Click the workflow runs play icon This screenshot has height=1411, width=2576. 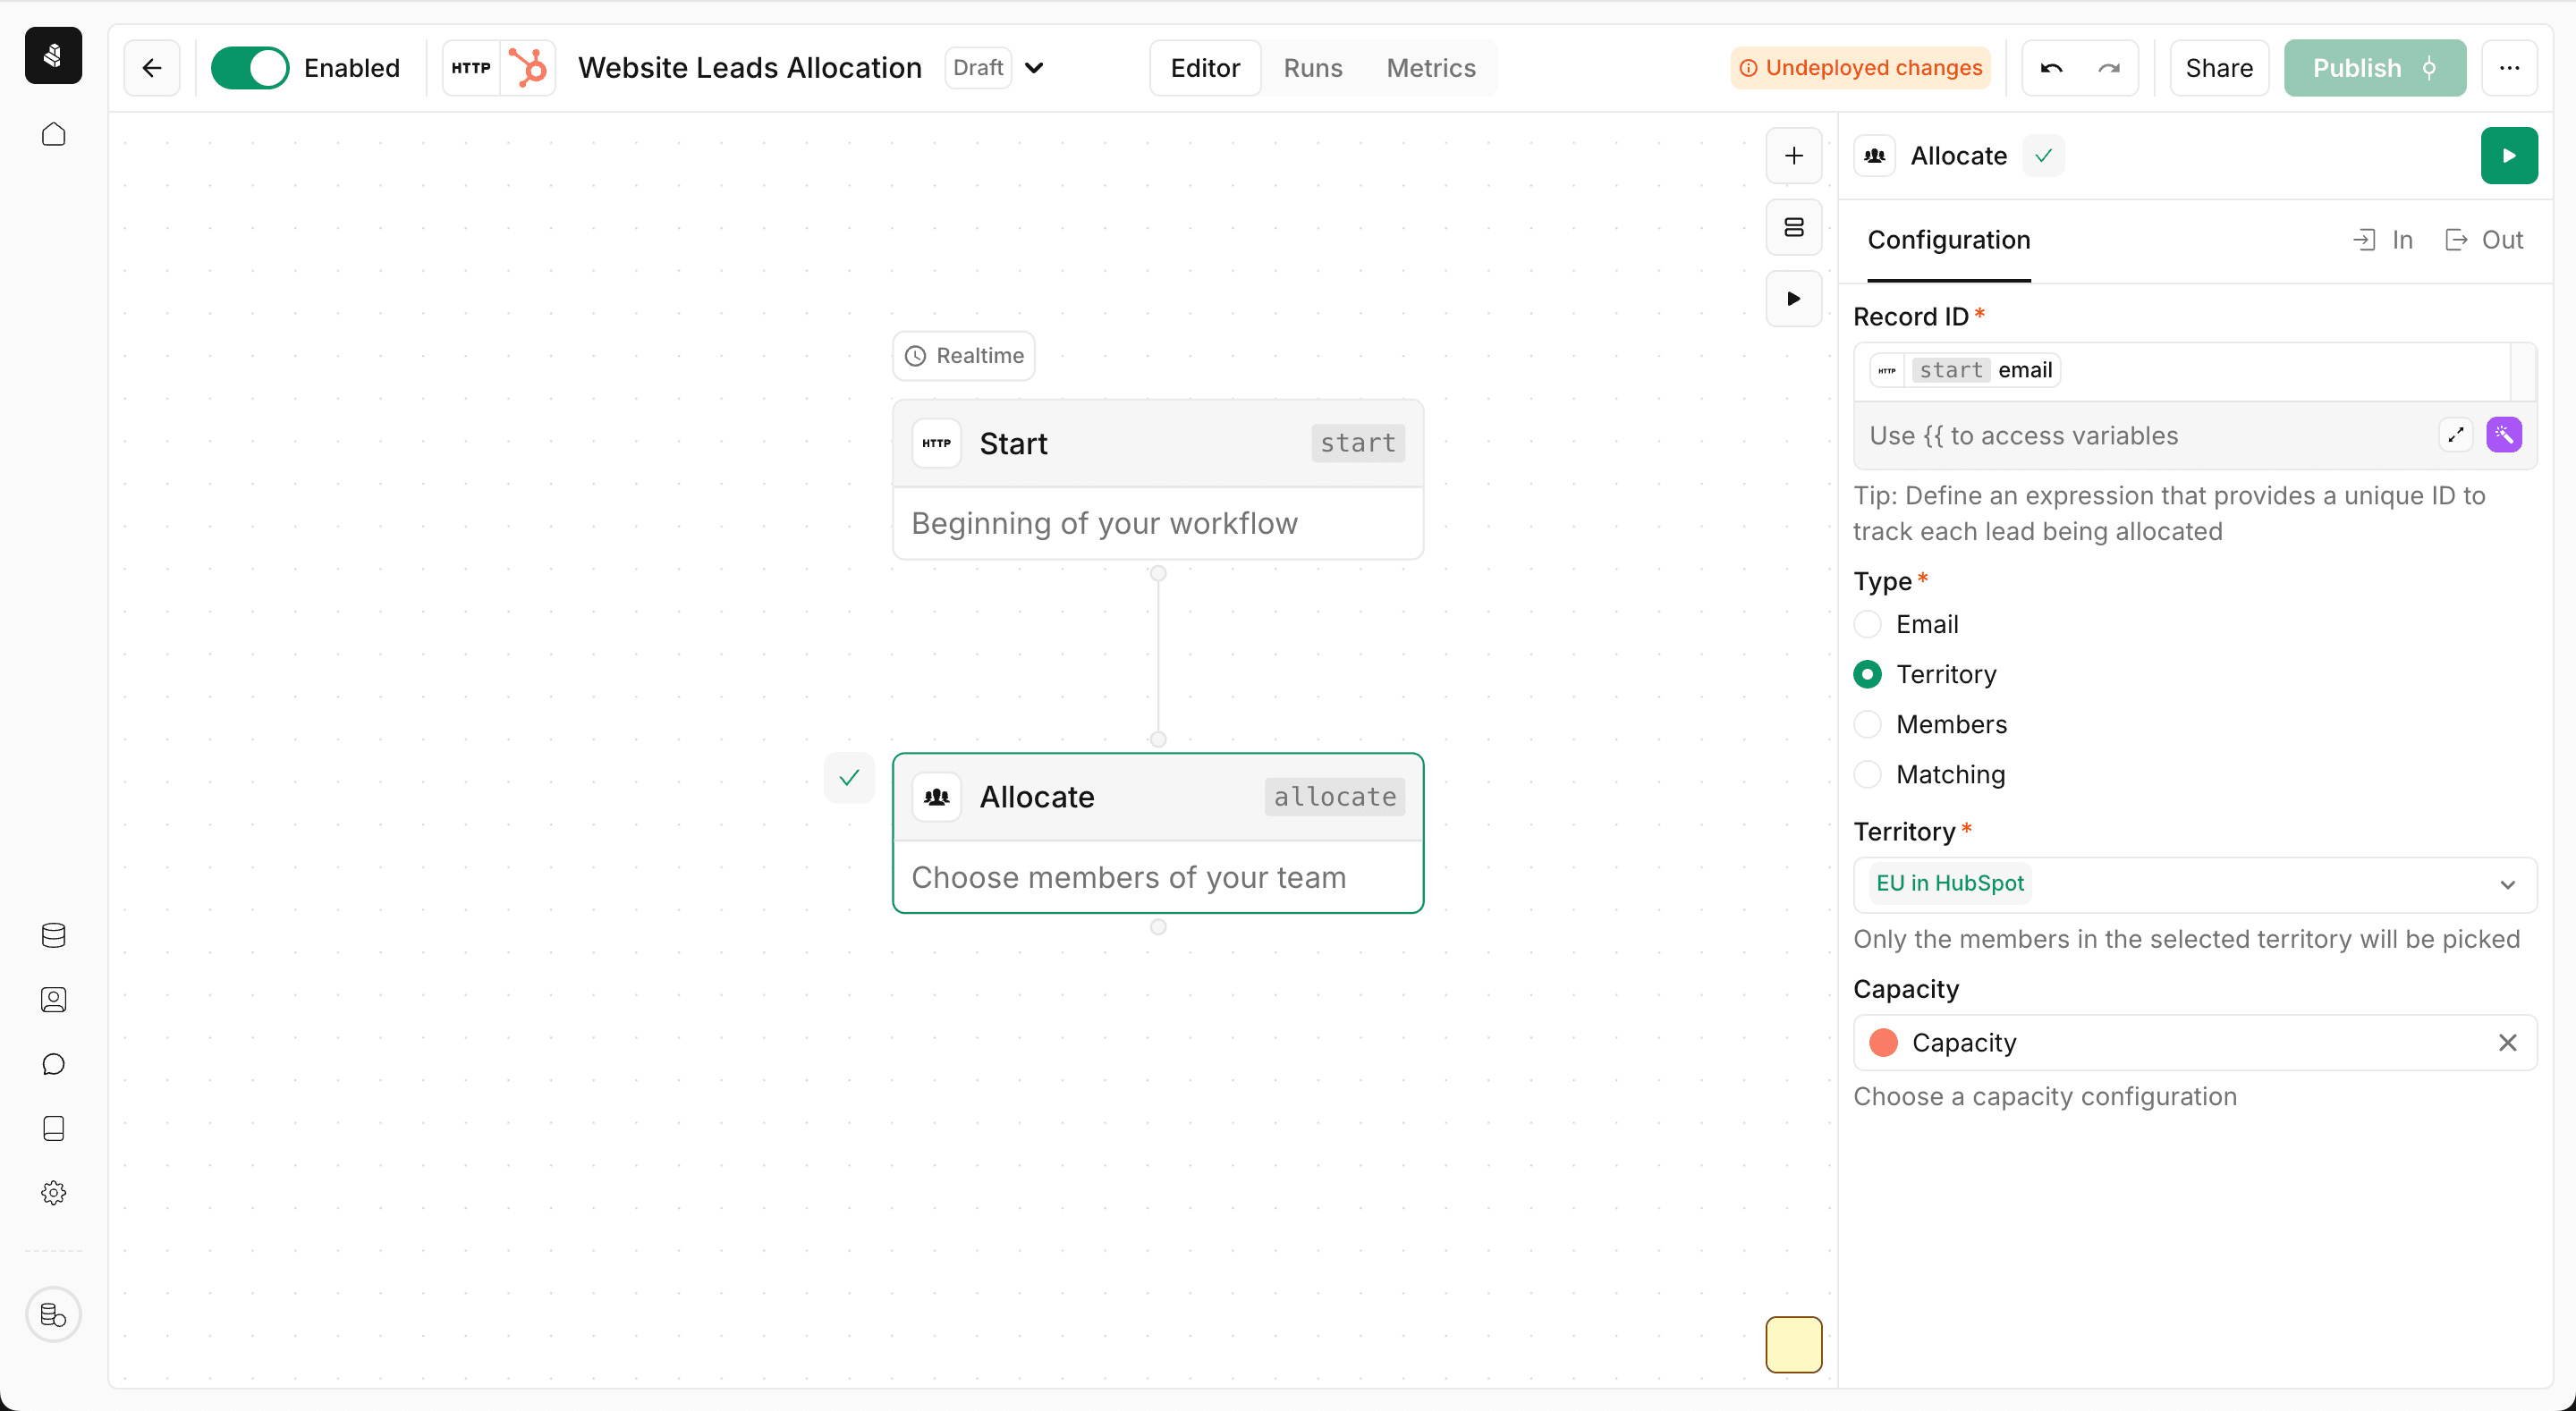1795,299
